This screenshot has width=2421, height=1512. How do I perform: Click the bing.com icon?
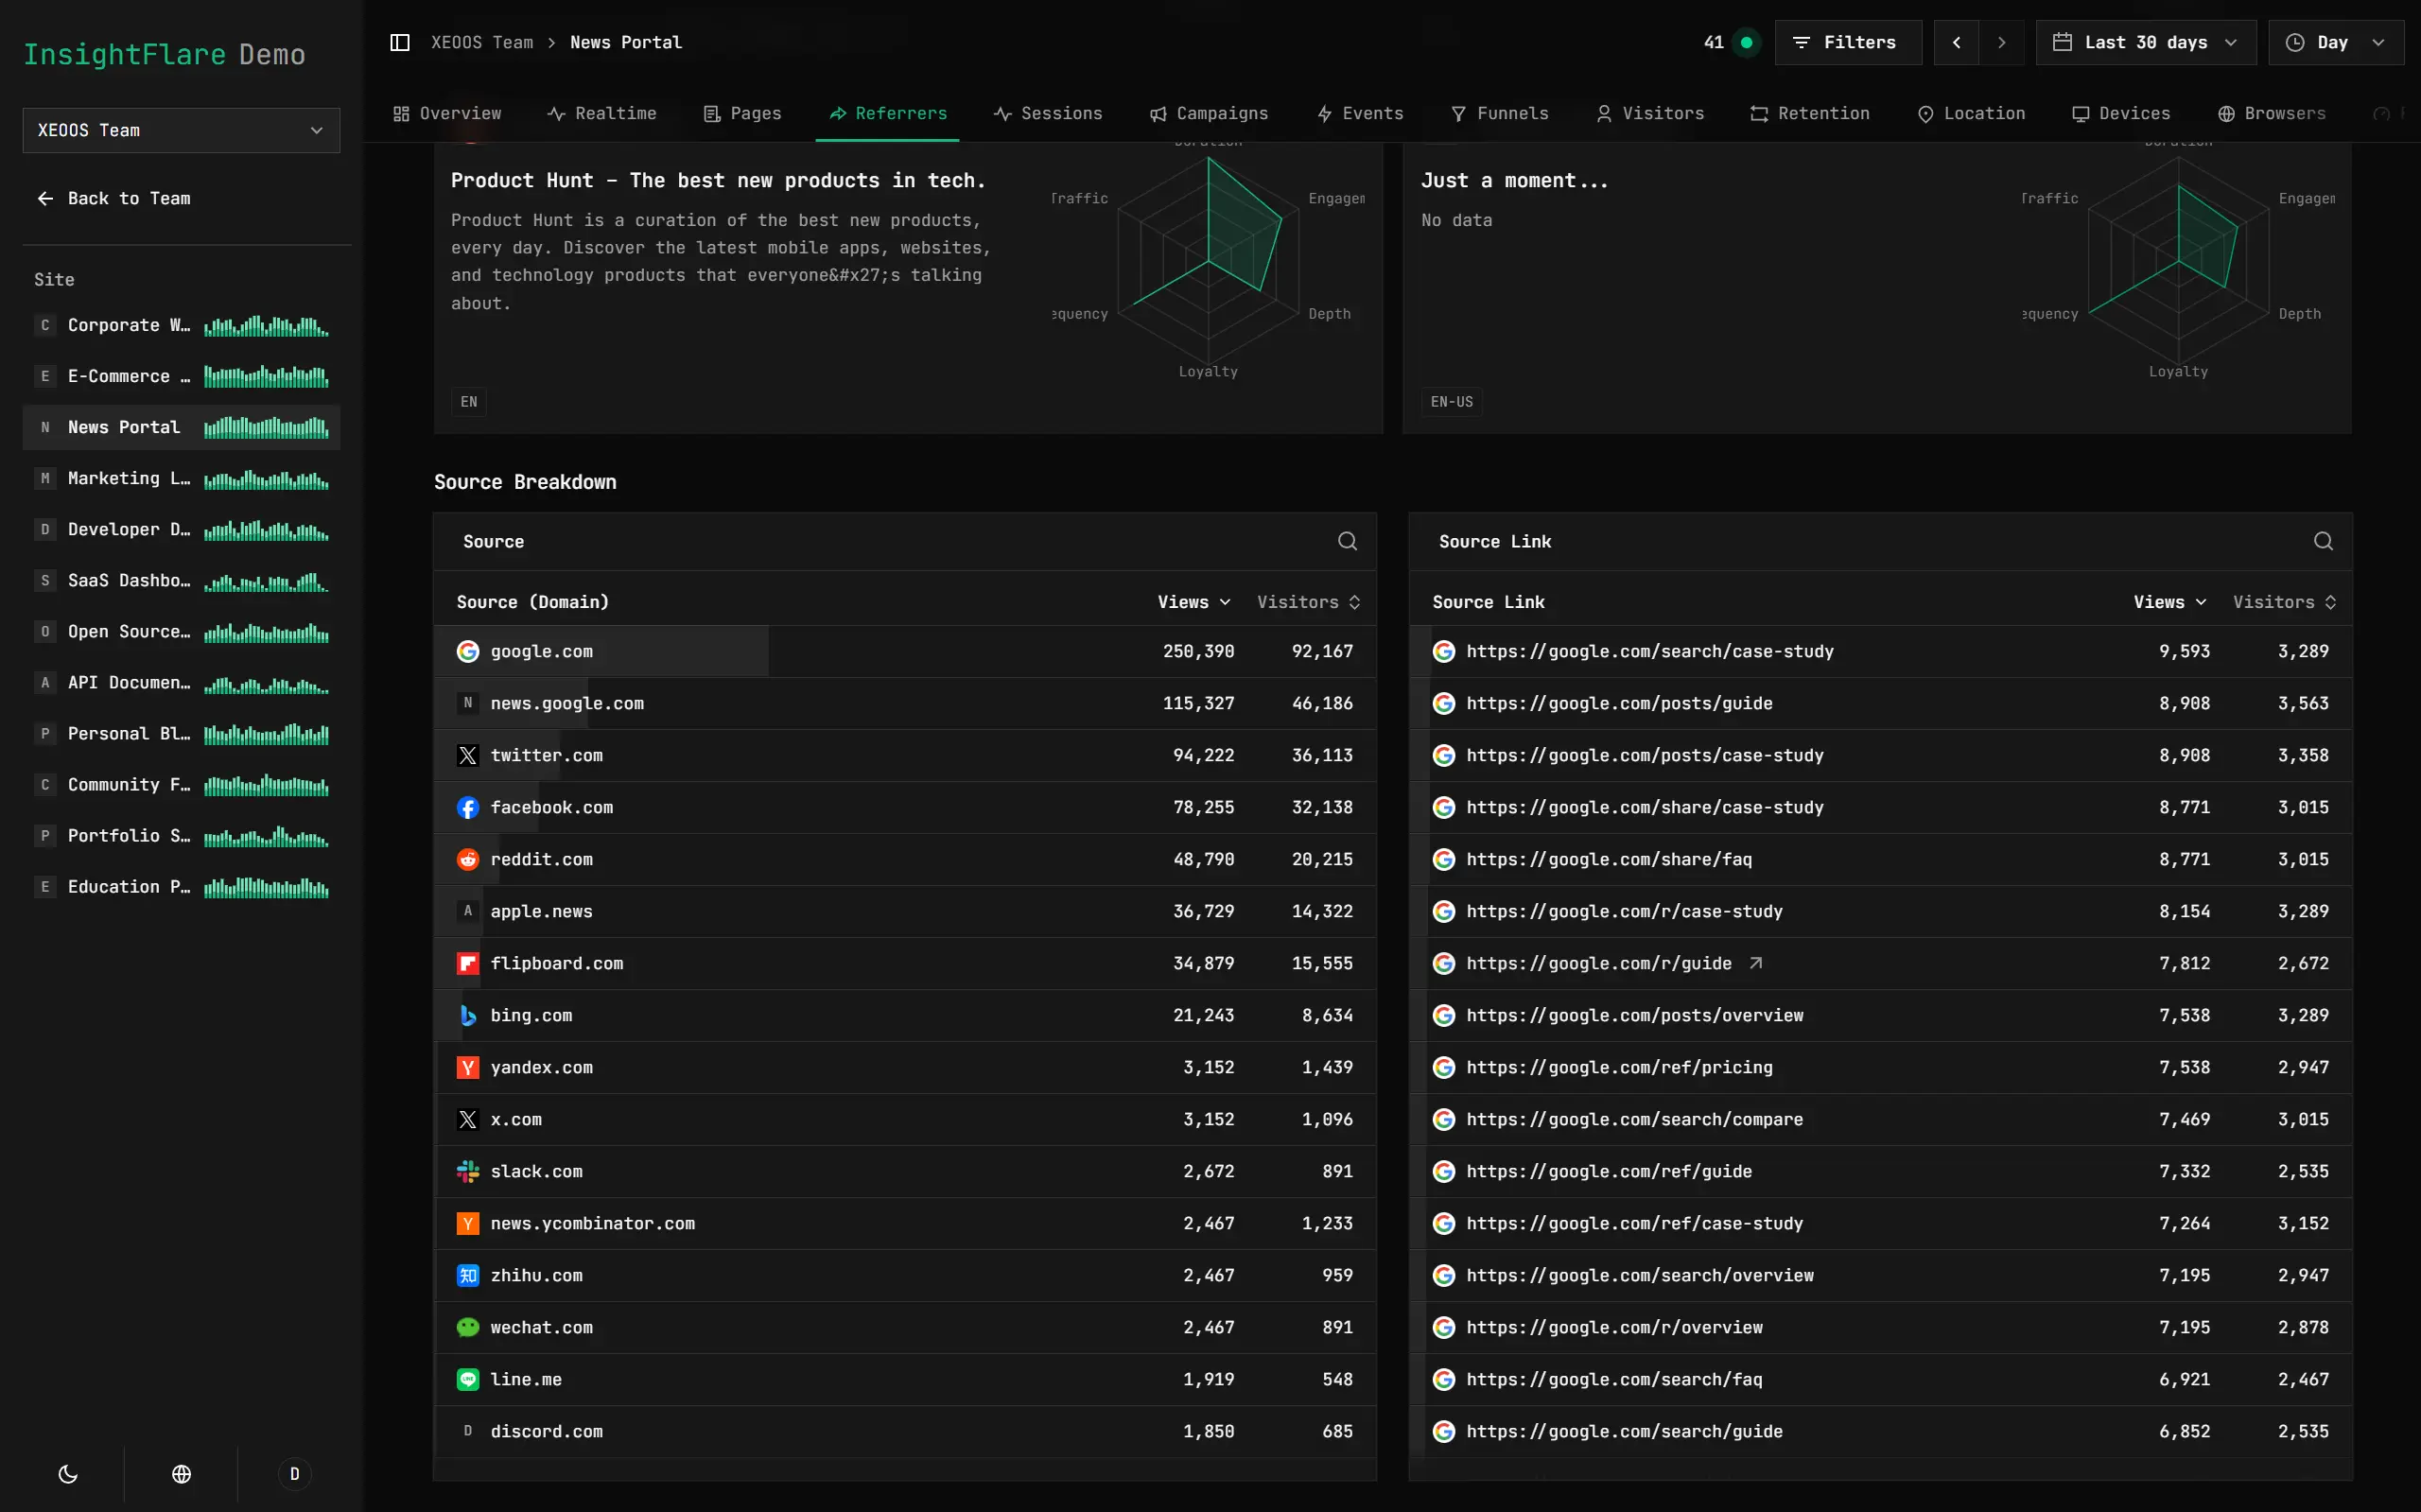pyautogui.click(x=468, y=1016)
